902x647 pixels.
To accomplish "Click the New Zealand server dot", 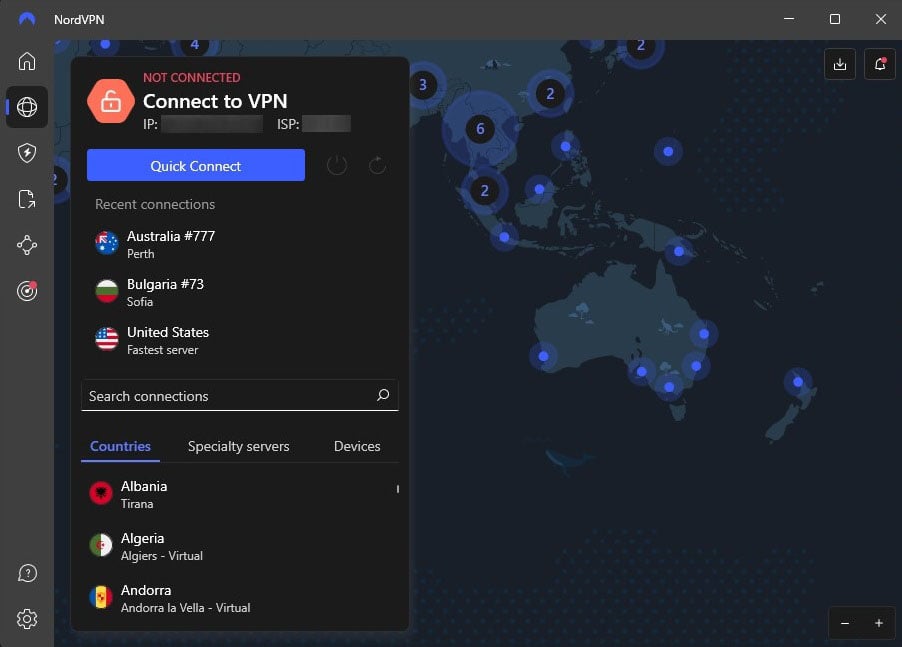I will tap(798, 382).
